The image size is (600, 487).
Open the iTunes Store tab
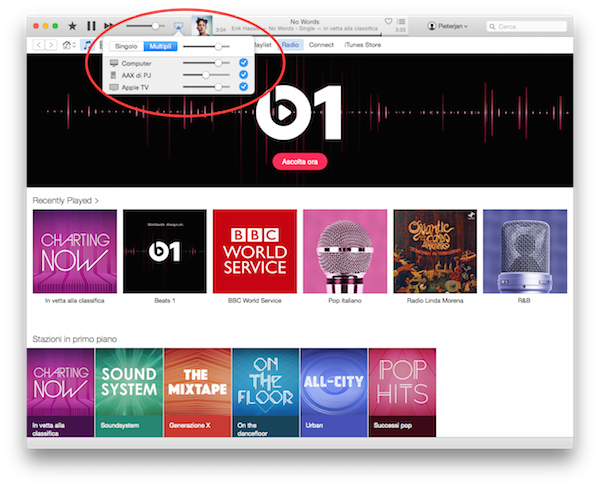362,45
